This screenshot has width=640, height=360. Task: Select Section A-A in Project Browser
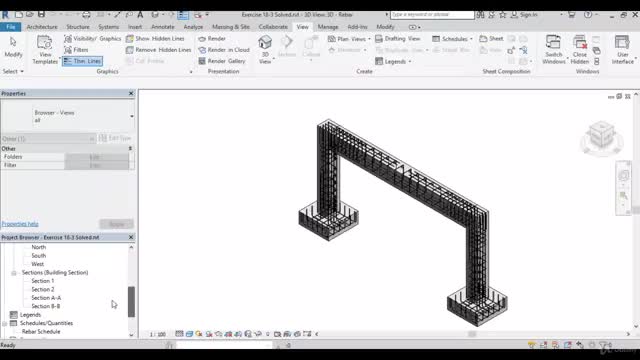(46, 298)
